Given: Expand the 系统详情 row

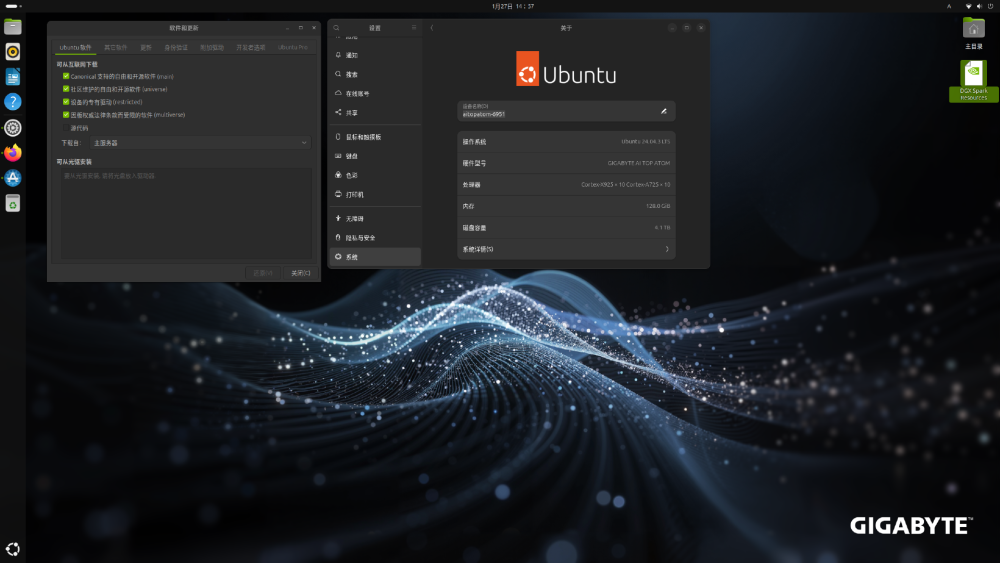Looking at the screenshot, I should [566, 249].
